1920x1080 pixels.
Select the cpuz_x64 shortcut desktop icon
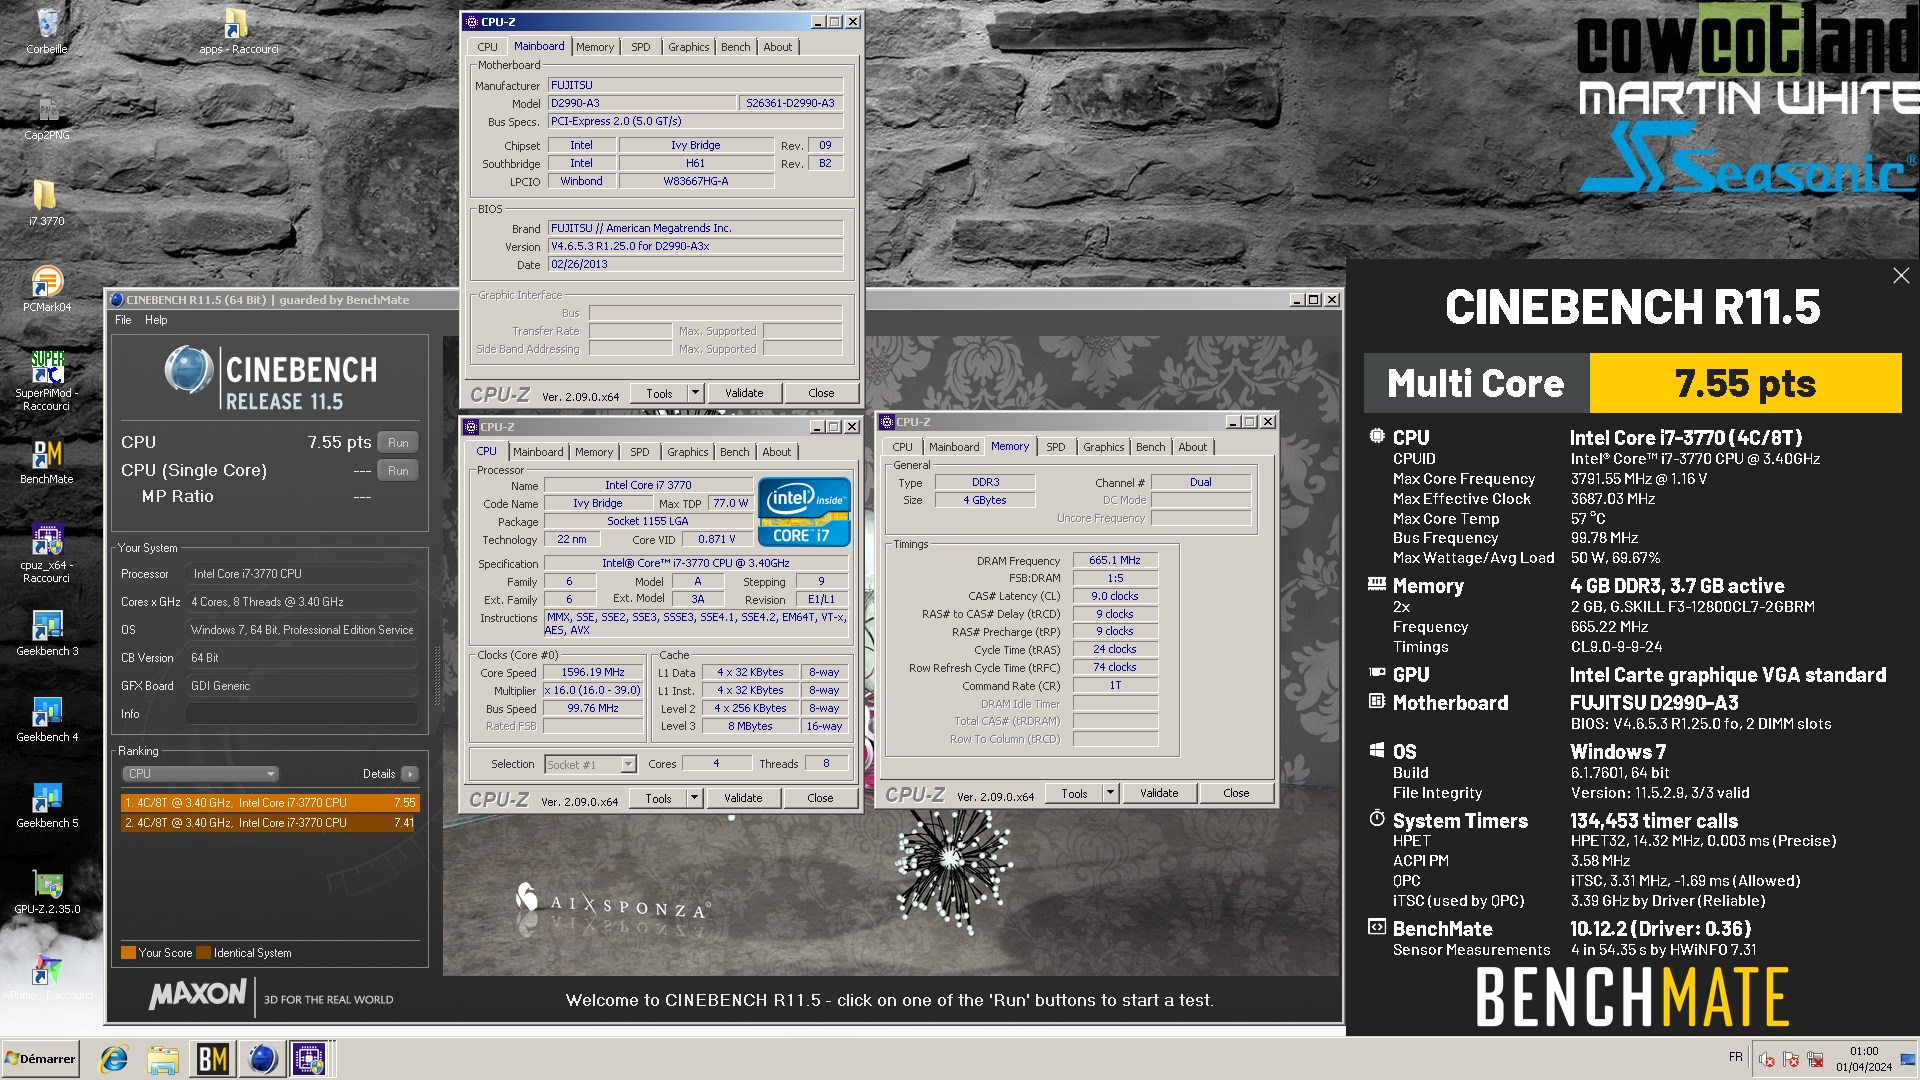(x=47, y=553)
